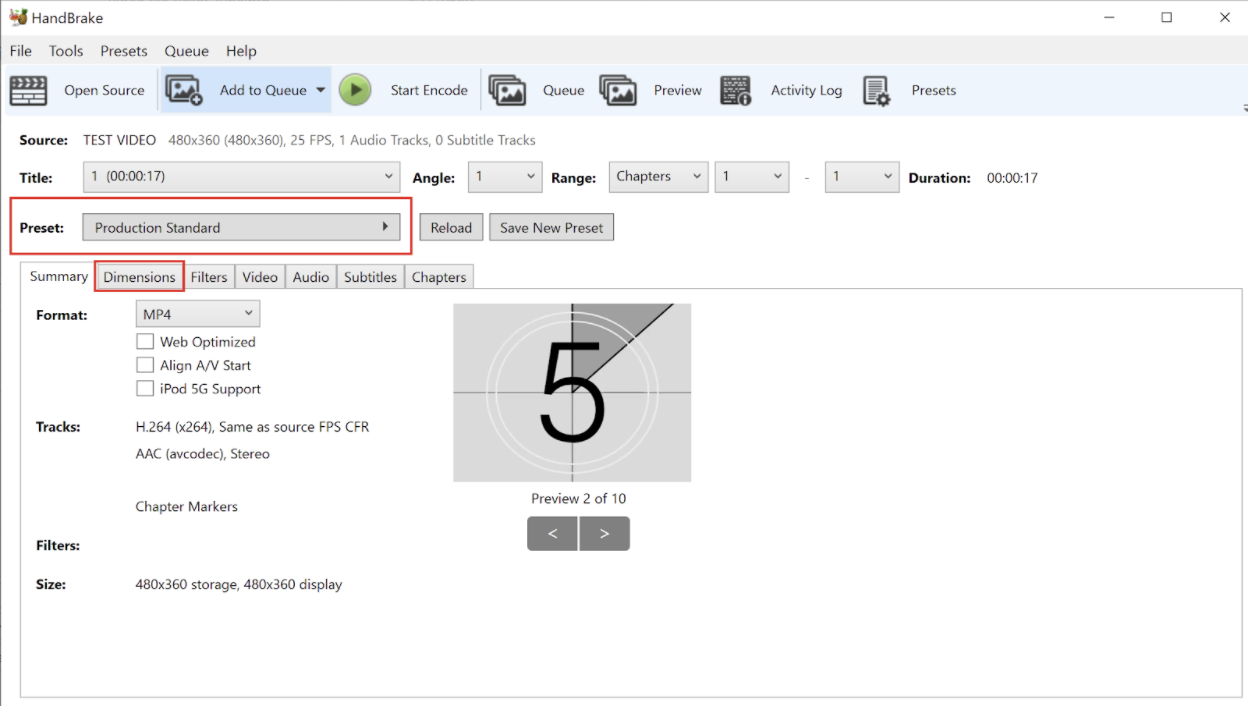Click the Save New Preset button
1252x706 pixels.
(551, 228)
